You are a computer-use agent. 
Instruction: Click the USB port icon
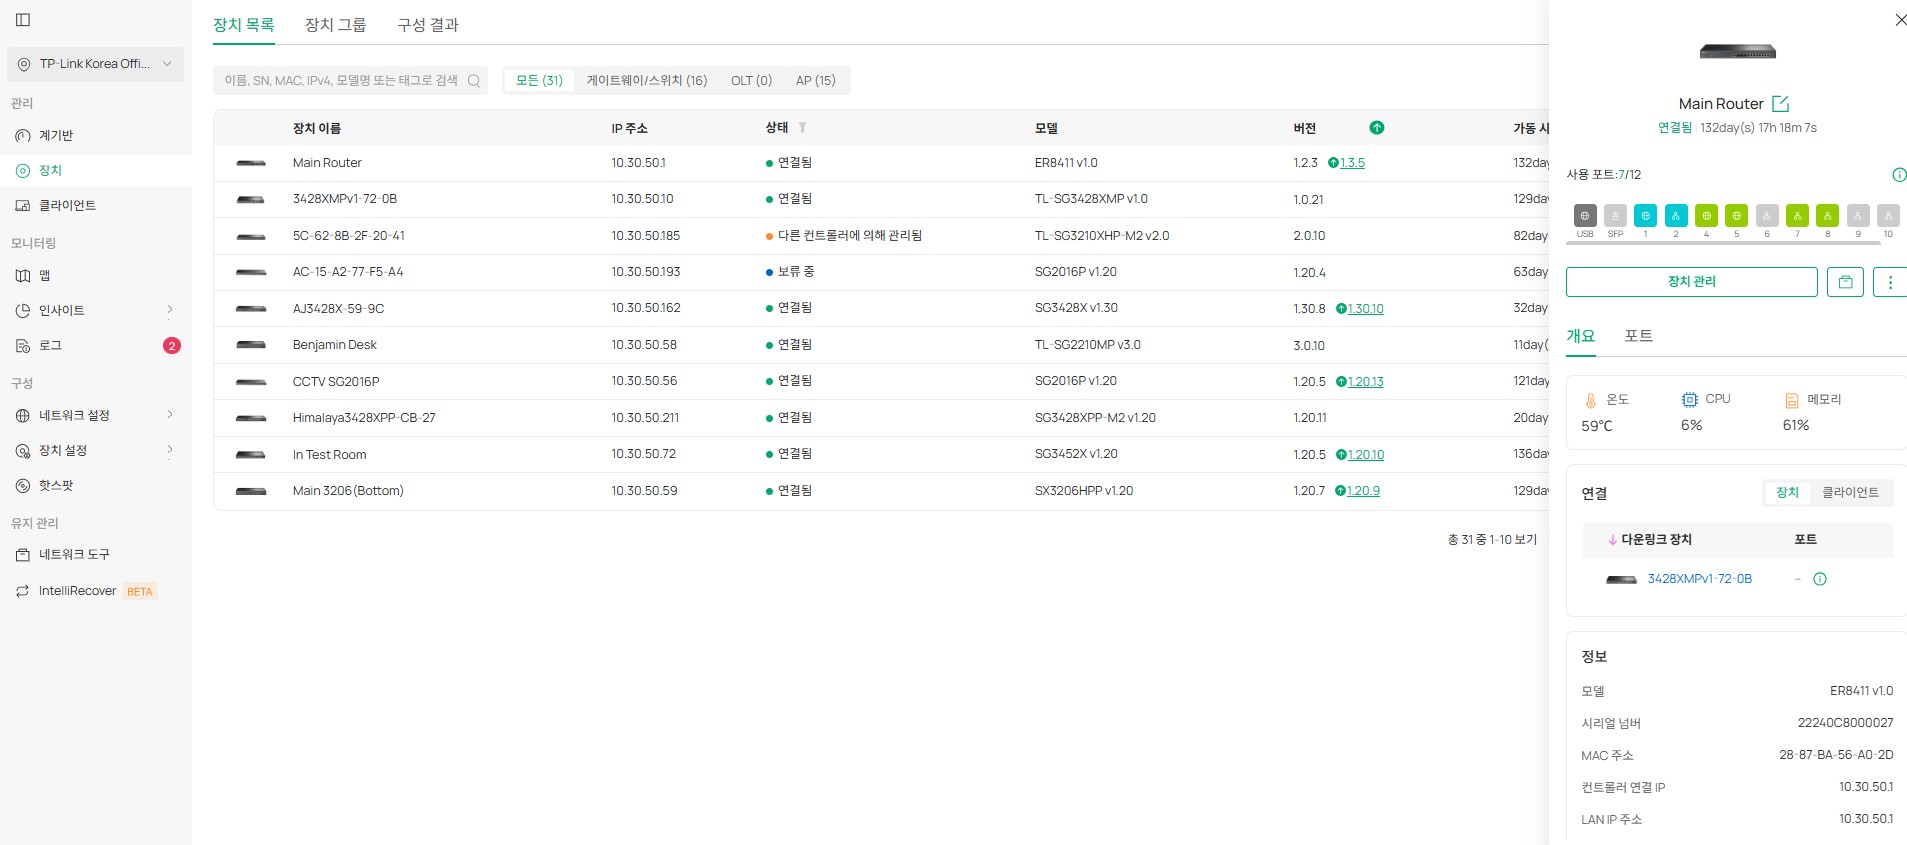tap(1585, 216)
